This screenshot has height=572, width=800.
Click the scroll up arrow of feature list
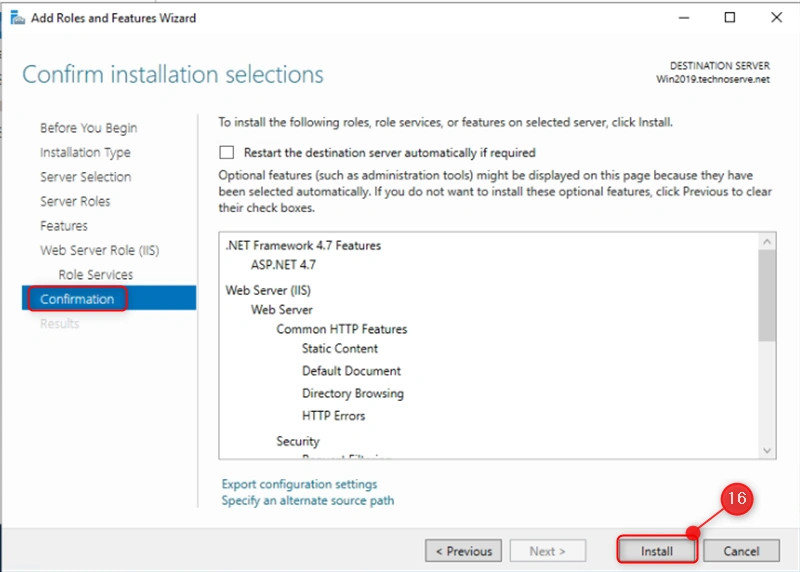click(767, 241)
